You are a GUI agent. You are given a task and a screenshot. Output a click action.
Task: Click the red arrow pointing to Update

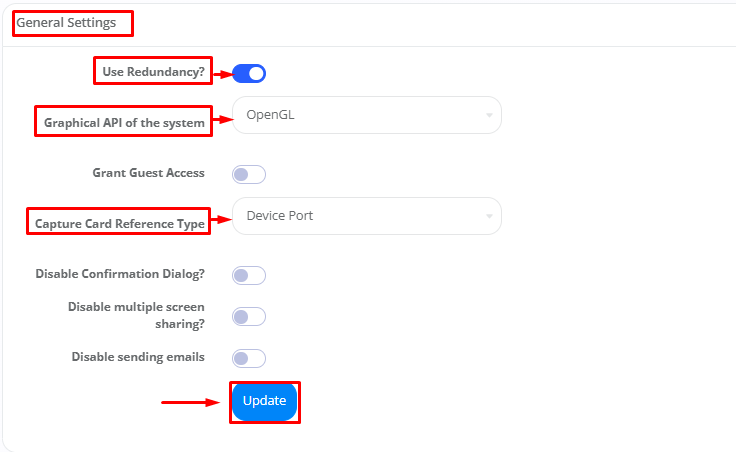(x=191, y=403)
